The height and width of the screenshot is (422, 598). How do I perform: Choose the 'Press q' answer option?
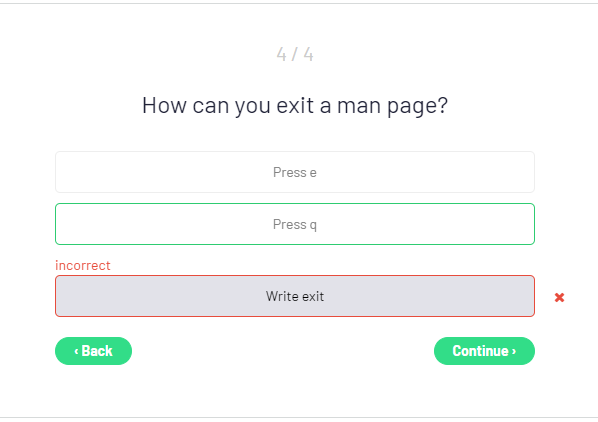coord(295,224)
